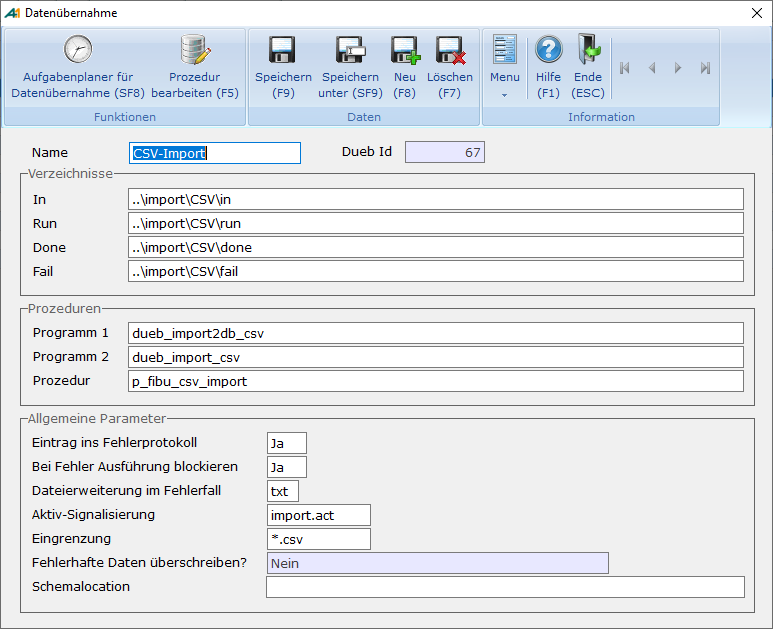Click Fehlerhafte Daten überschreiben field Nein
This screenshot has height=629, width=773.
[x=438, y=563]
